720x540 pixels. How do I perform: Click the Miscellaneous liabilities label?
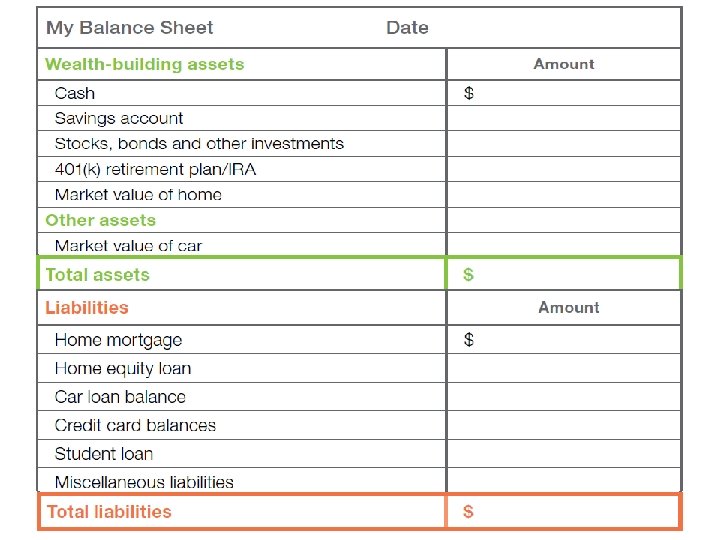[x=144, y=482]
